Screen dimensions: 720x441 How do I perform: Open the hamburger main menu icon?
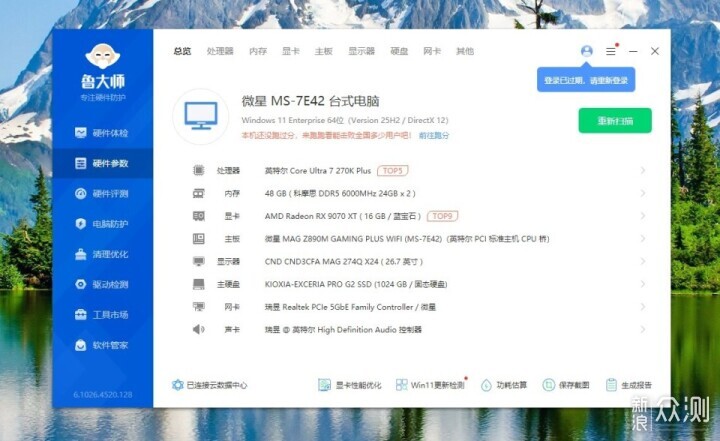click(611, 51)
